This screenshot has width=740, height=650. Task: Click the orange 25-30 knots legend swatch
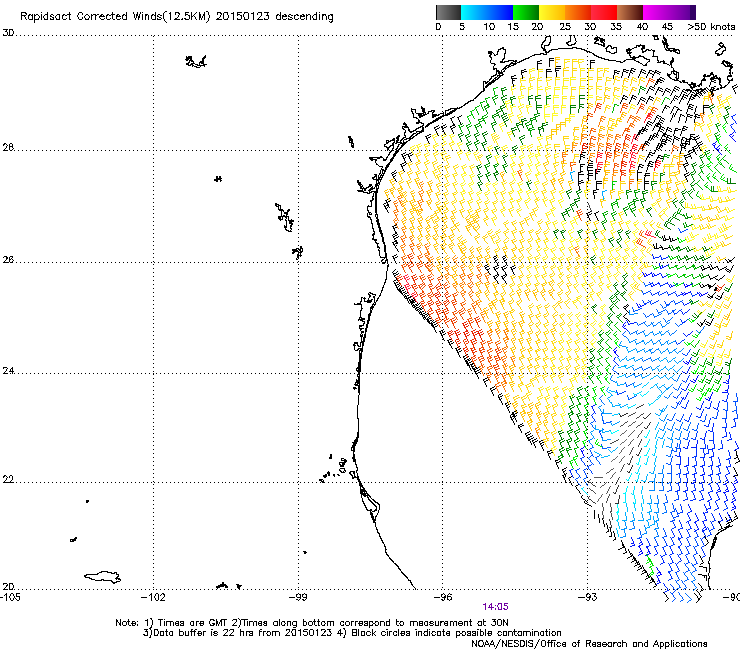click(x=578, y=12)
